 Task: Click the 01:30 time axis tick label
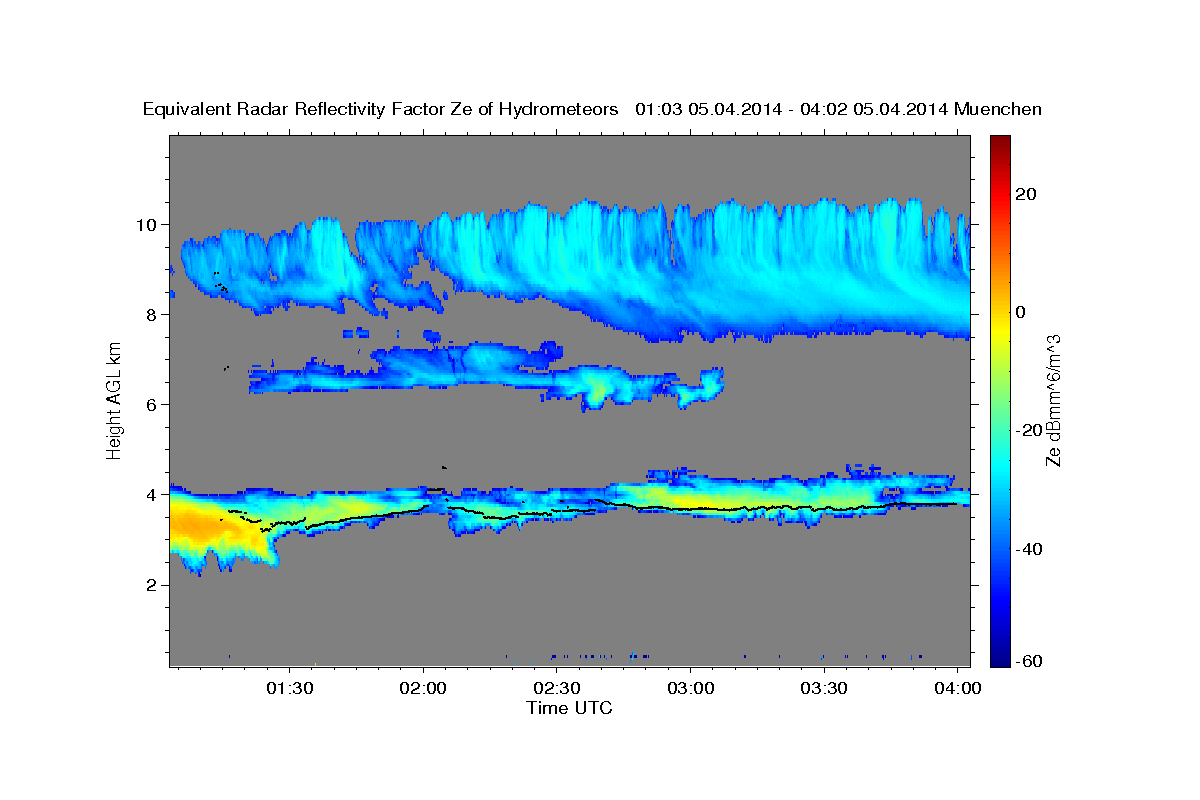[x=290, y=689]
